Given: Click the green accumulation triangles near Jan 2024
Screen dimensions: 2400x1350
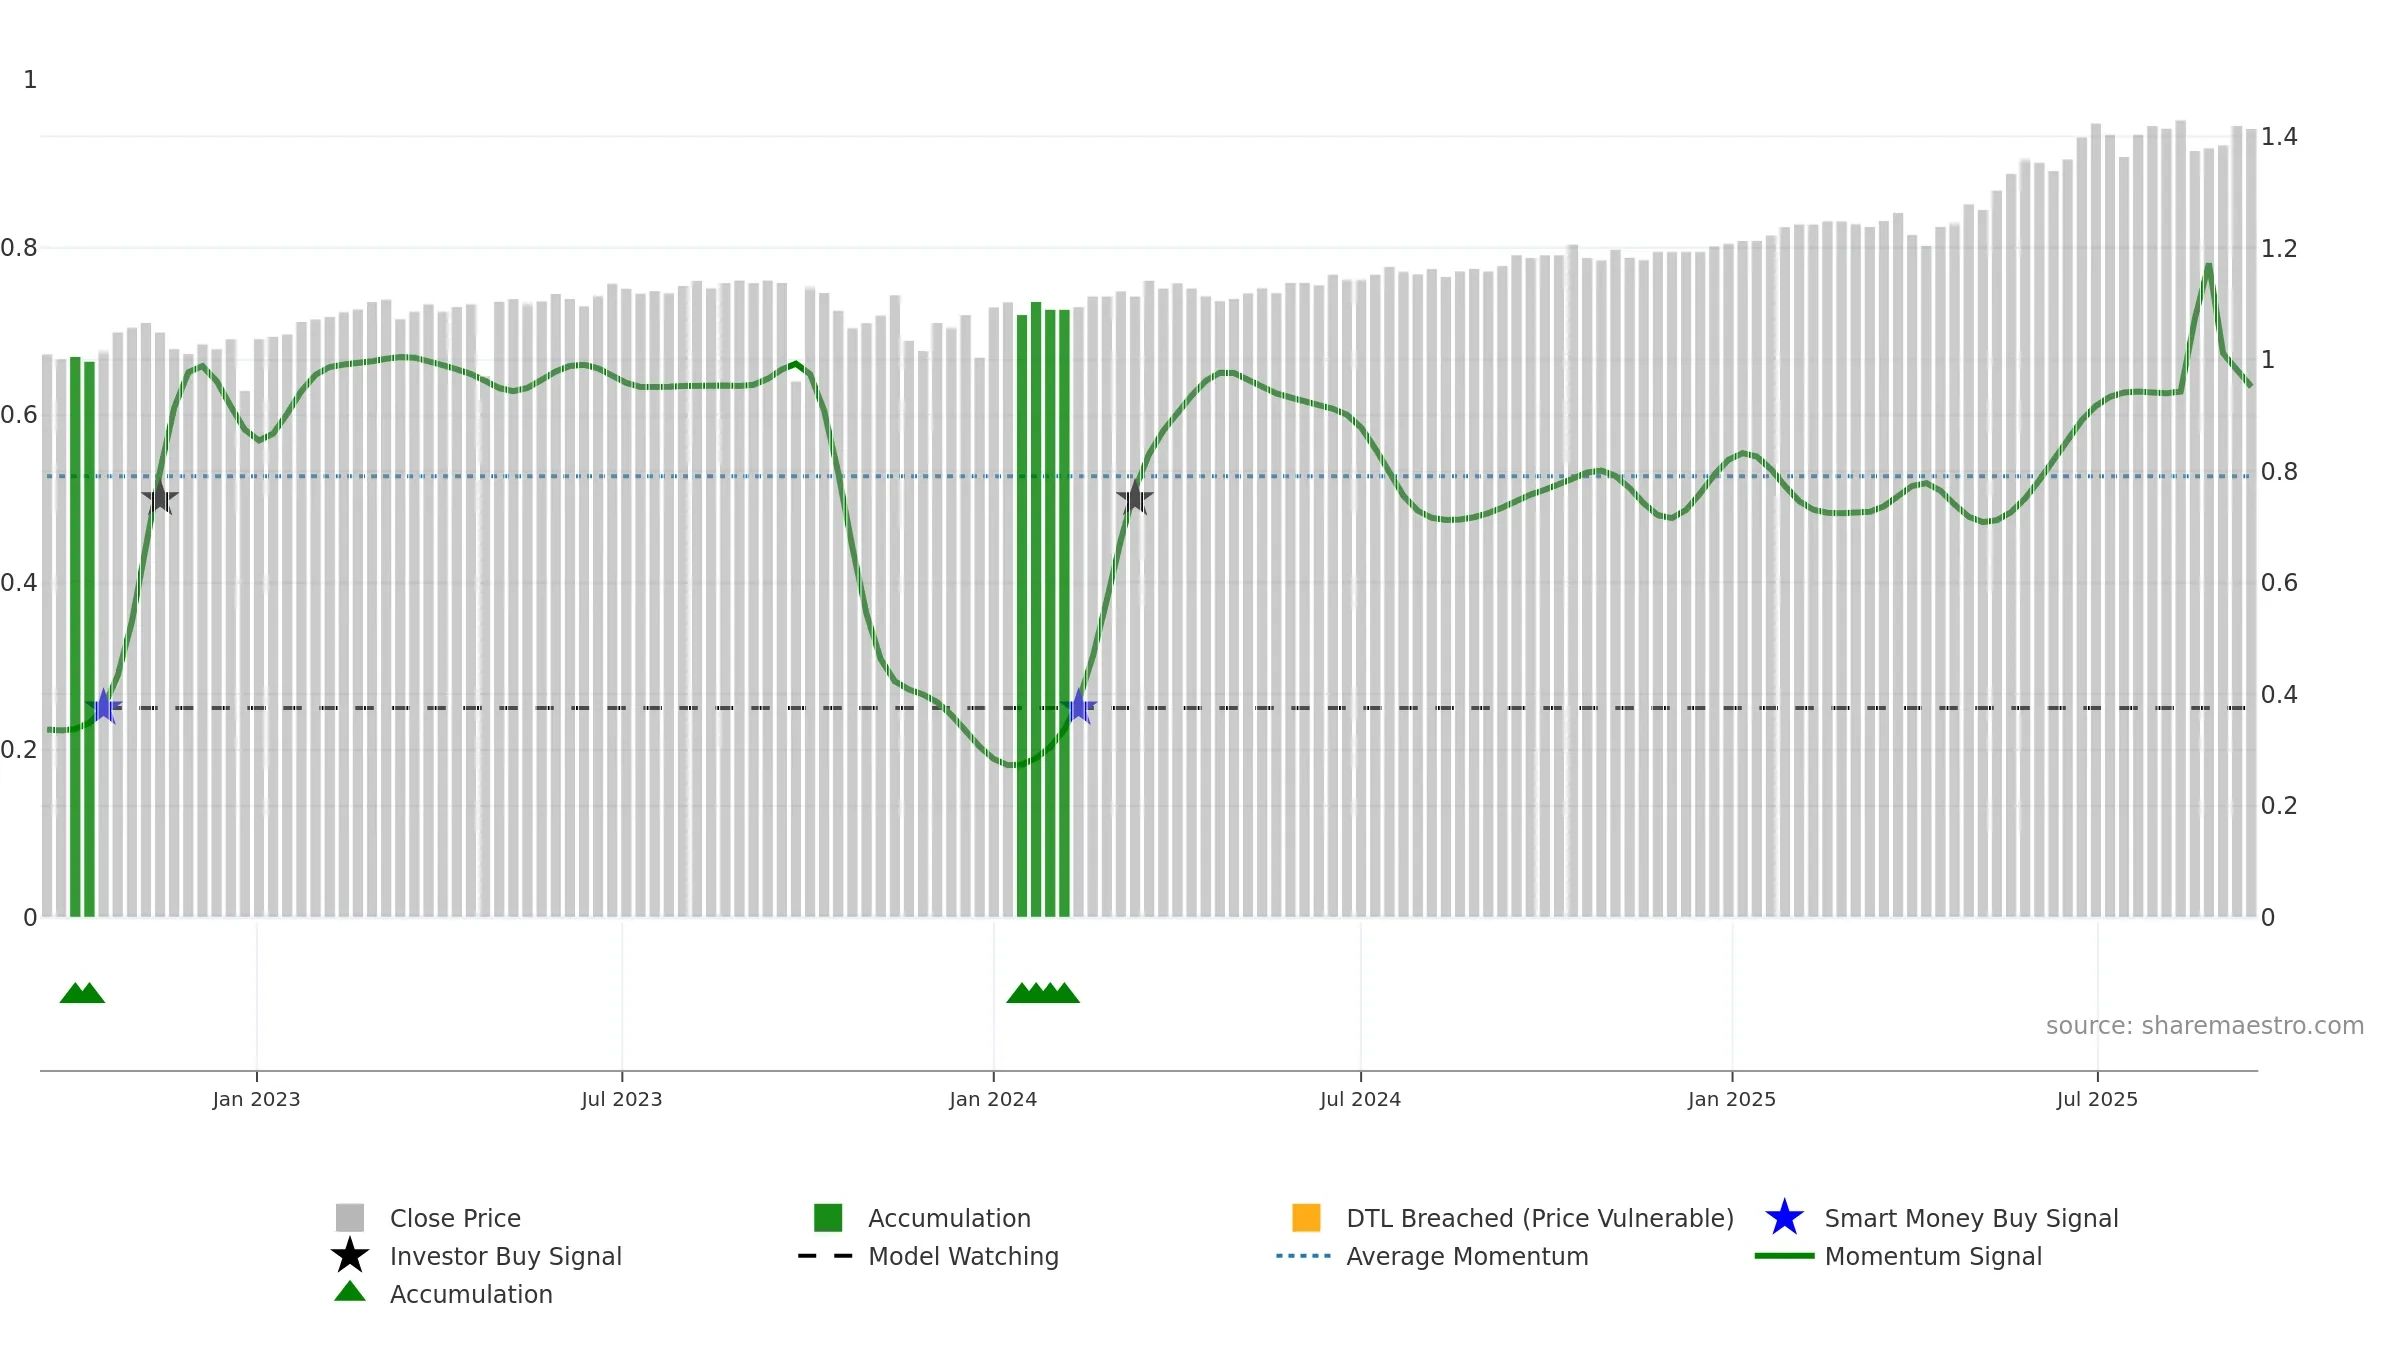Looking at the screenshot, I should coord(1043,992).
